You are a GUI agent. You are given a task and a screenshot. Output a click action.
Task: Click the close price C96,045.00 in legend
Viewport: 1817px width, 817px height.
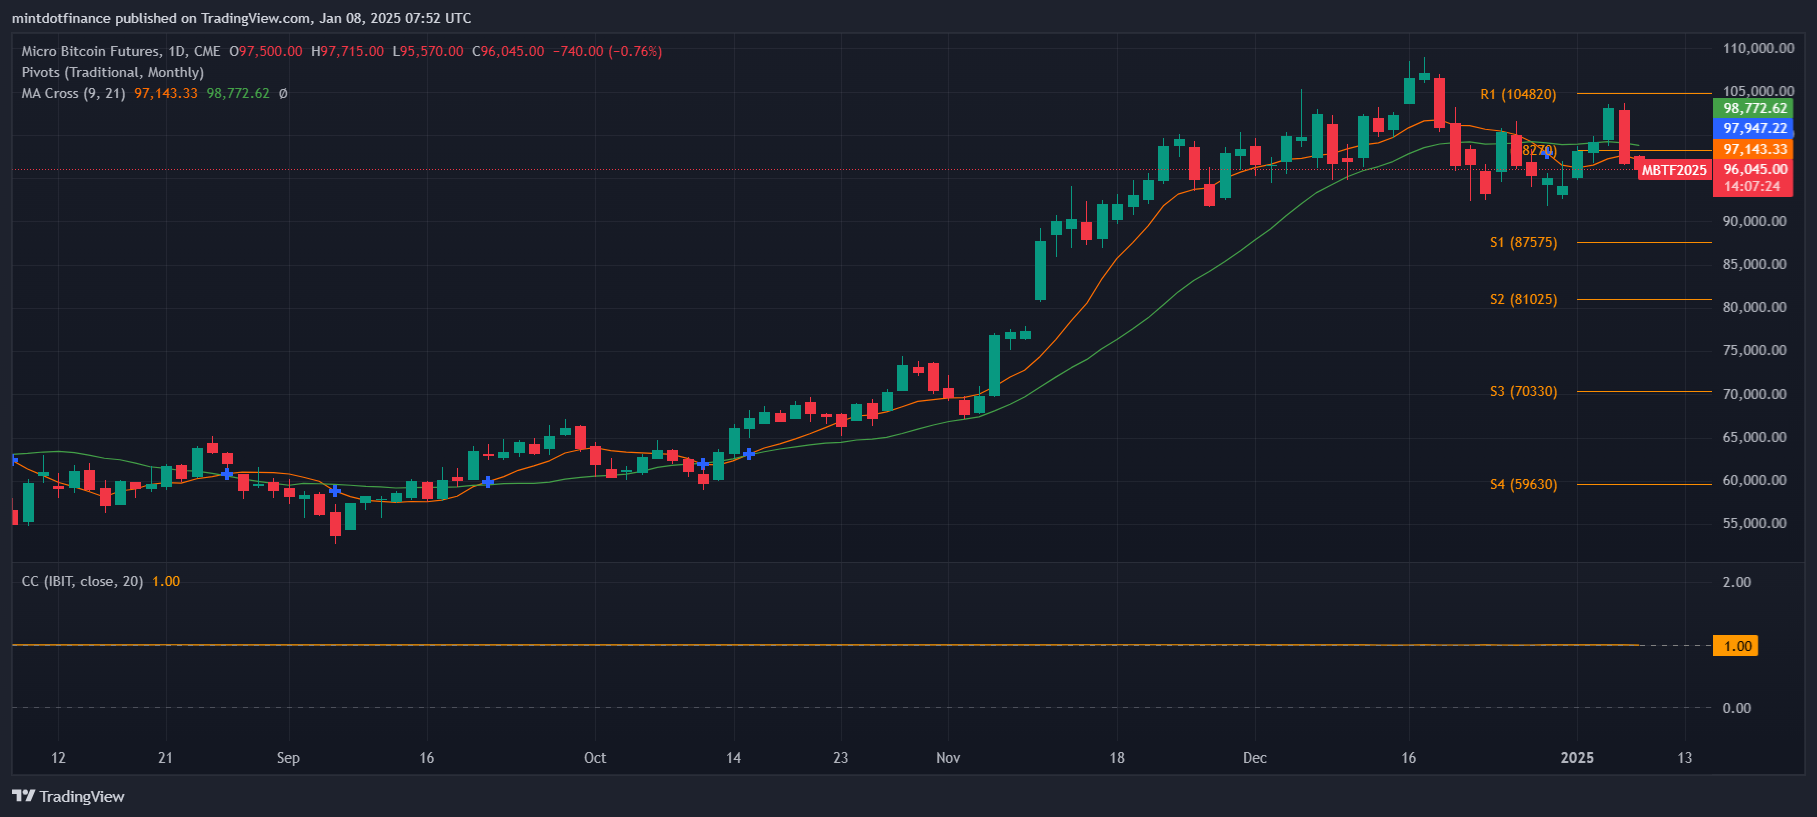pyautogui.click(x=508, y=51)
